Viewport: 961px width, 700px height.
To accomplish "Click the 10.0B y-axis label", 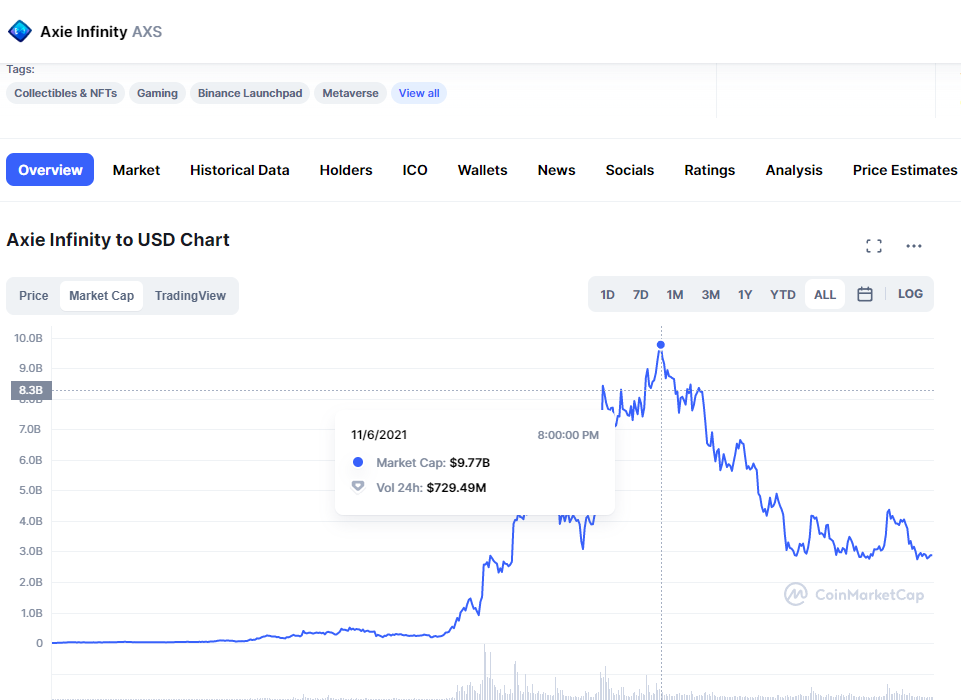I will tap(28, 338).
